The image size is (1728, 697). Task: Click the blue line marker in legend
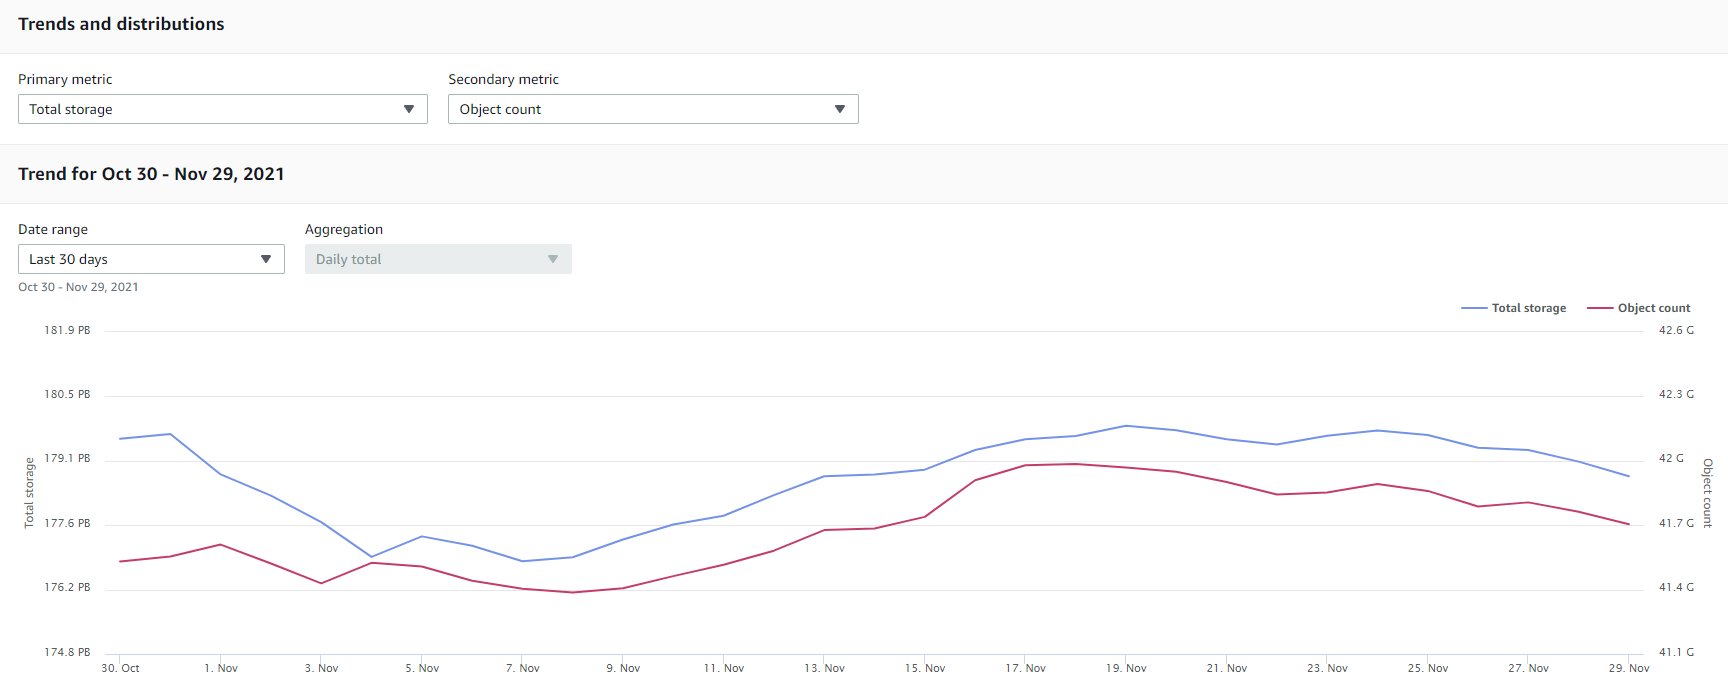(x=1474, y=308)
